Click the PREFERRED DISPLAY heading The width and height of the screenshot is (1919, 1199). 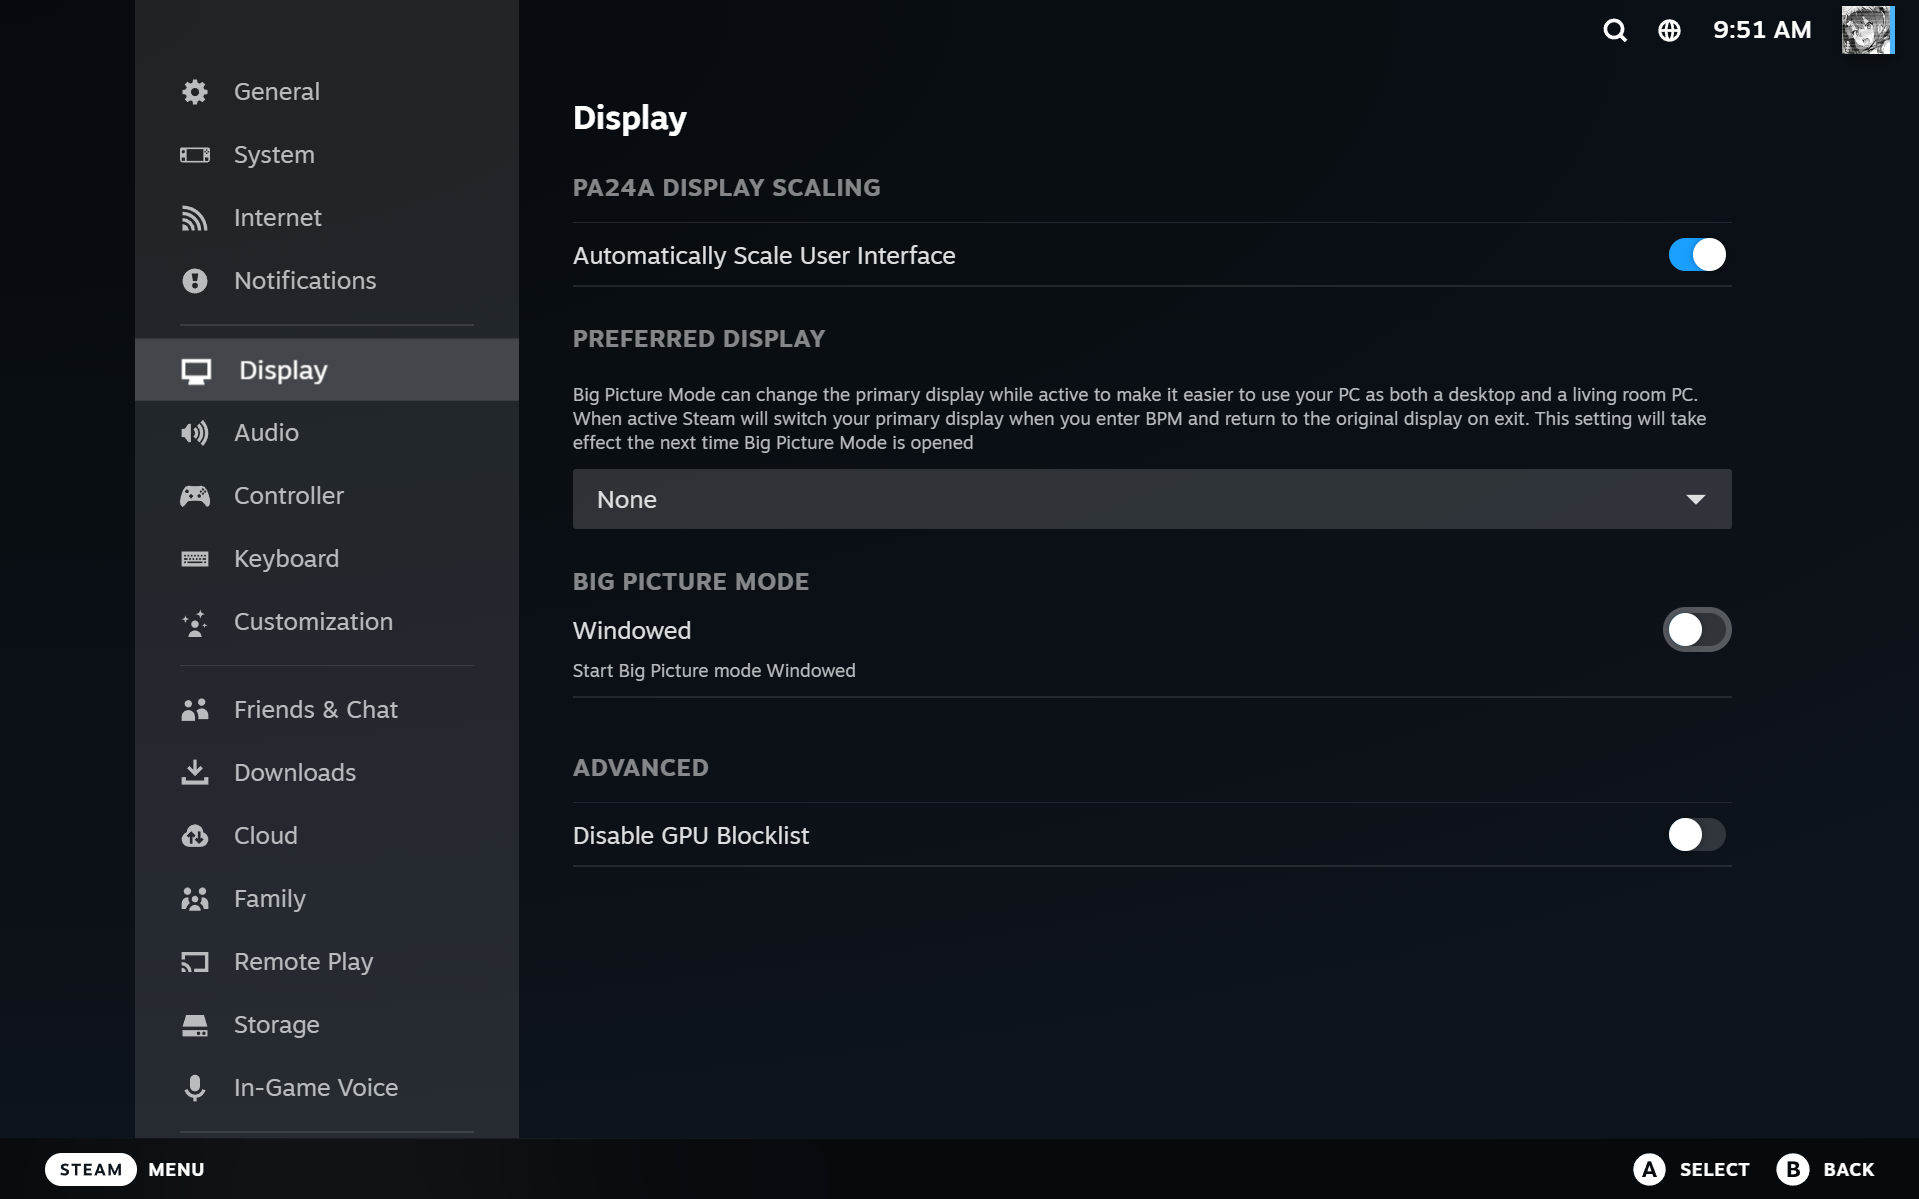(699, 339)
